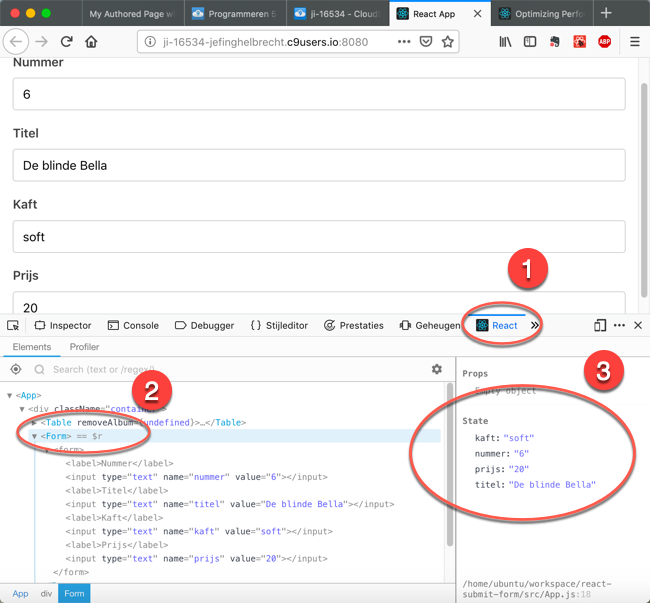Go to the browser home page
Screen dimensions: 650x603
[91, 42]
